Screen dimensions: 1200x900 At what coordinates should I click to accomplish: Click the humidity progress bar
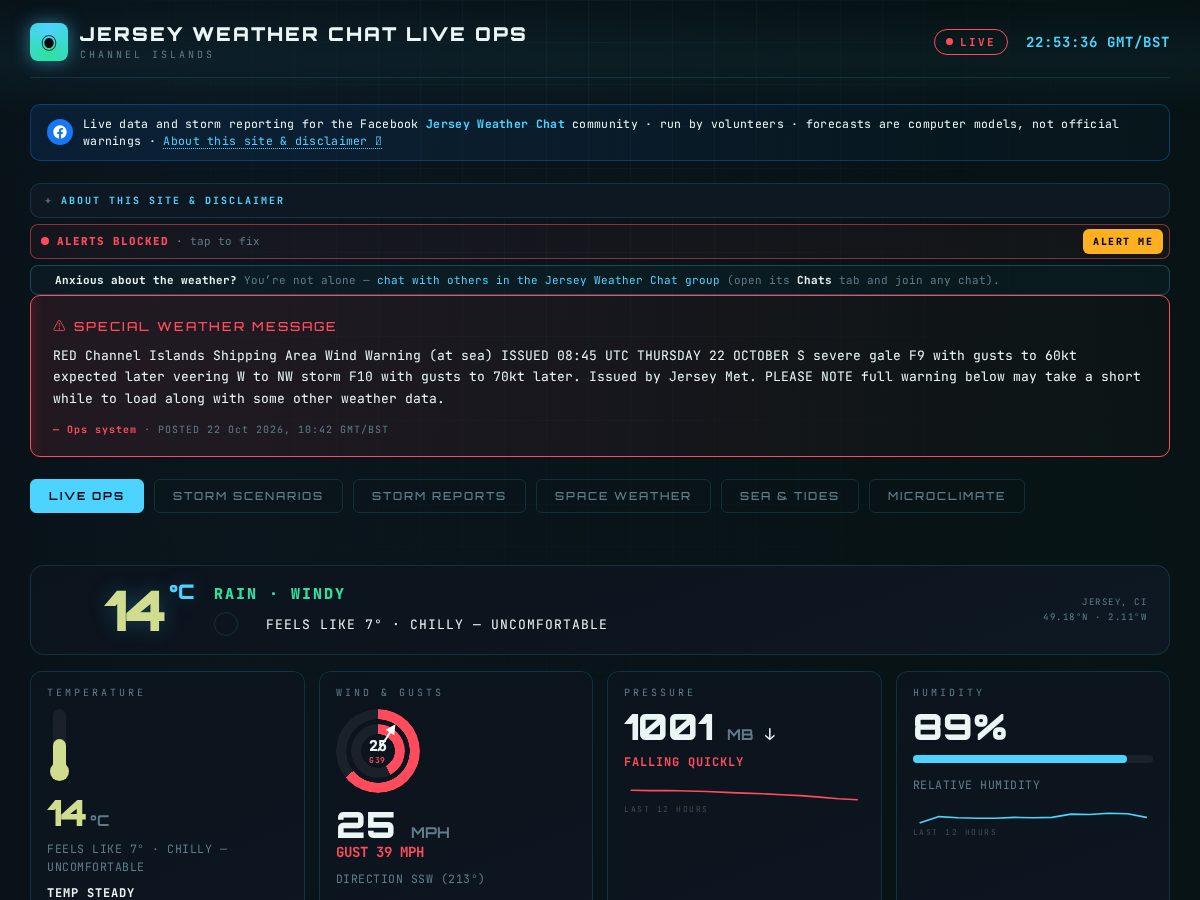(1033, 759)
